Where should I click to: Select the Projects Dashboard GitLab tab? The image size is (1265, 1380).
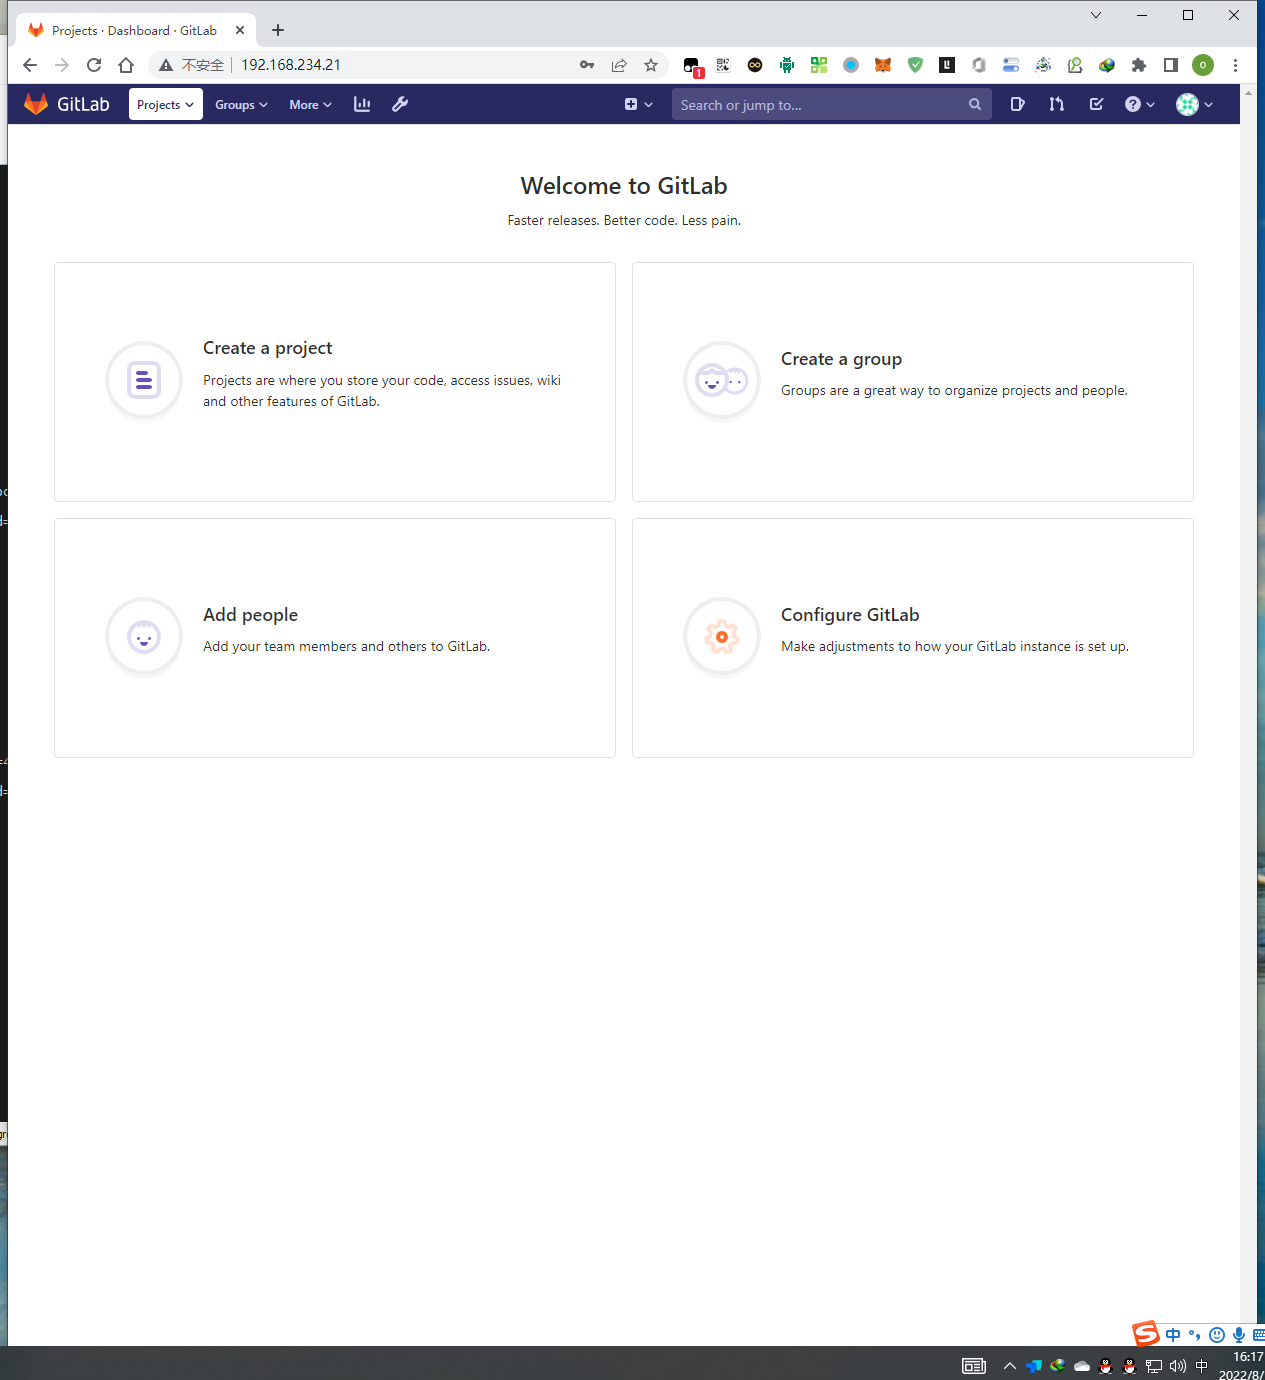137,30
